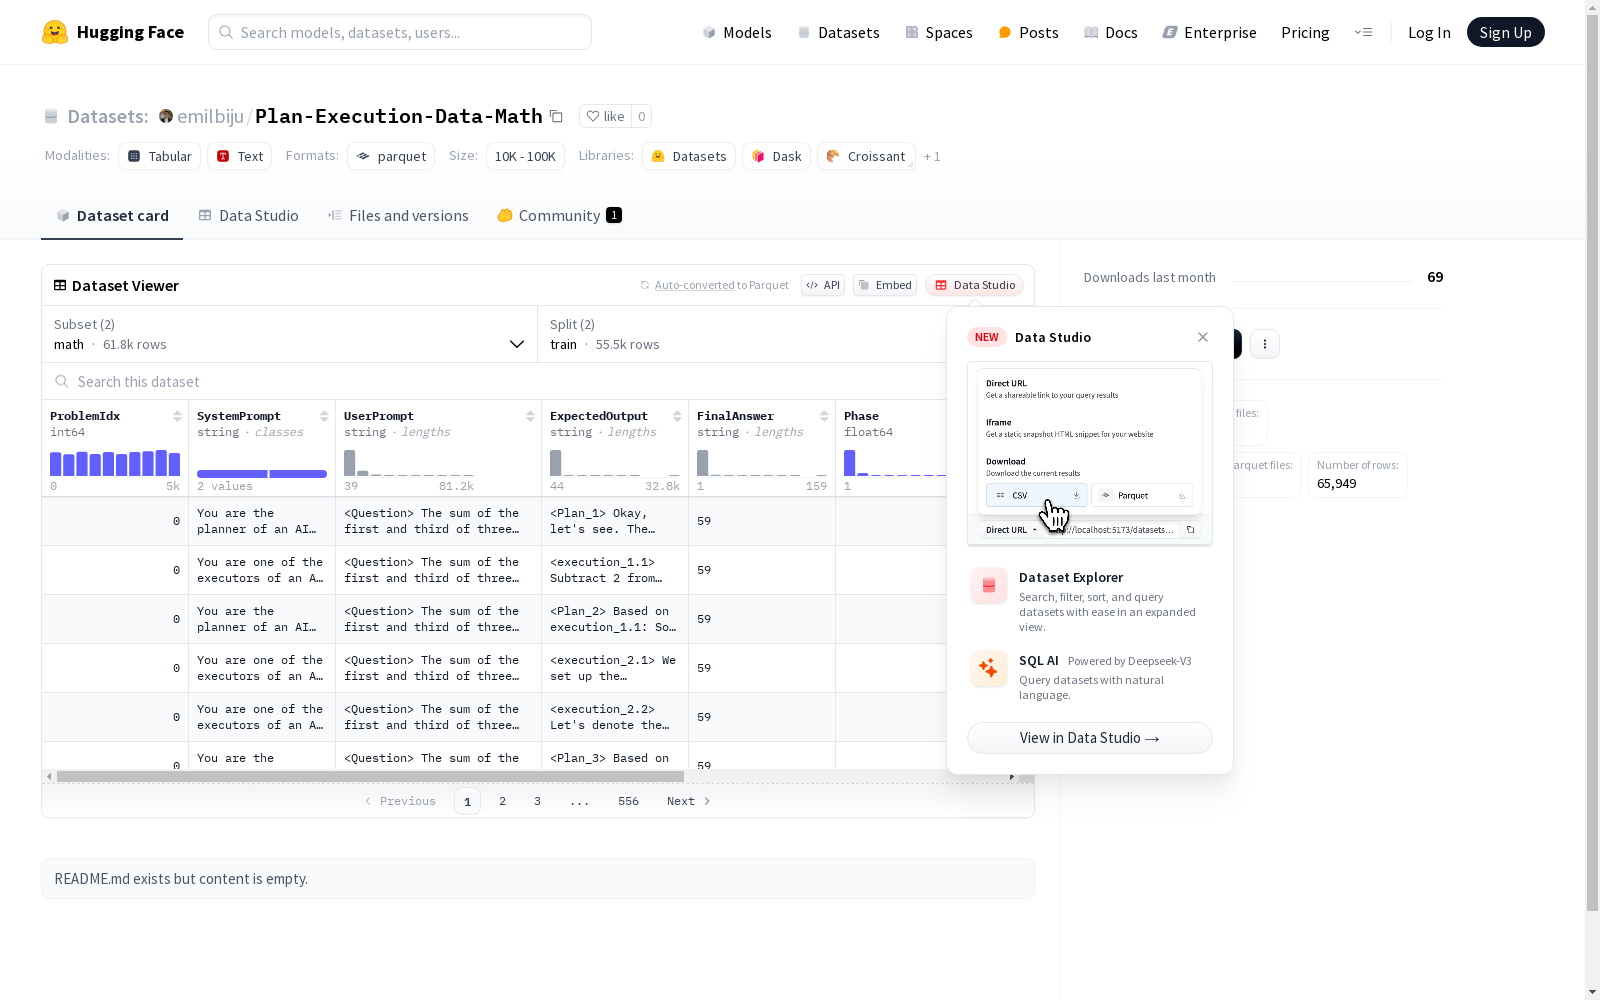
Task: Switch to the Files and versions tab
Action: pos(398,215)
